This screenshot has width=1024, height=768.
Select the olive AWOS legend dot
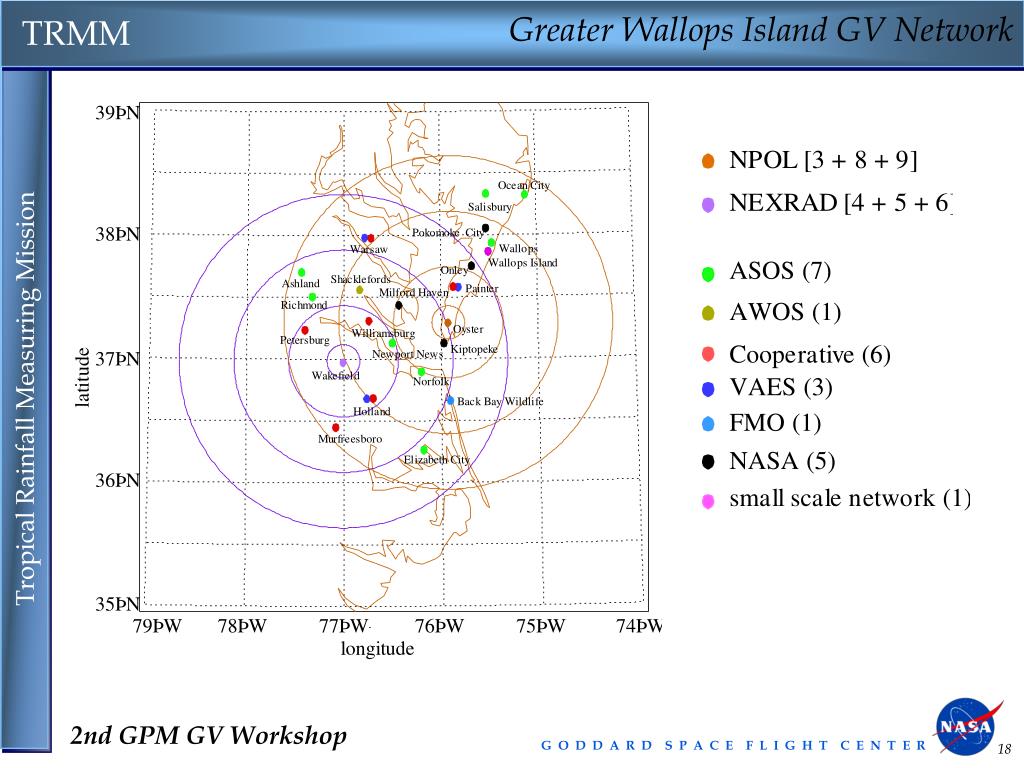point(708,313)
